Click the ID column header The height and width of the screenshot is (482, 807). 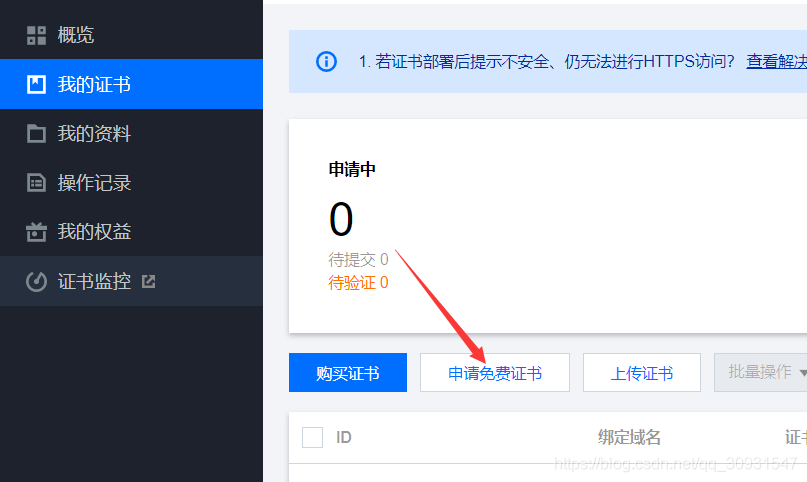click(x=344, y=437)
